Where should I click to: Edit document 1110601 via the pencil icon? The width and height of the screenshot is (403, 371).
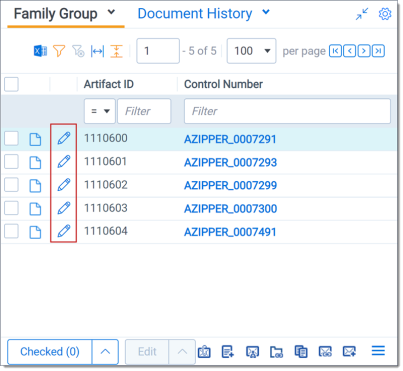tap(64, 161)
